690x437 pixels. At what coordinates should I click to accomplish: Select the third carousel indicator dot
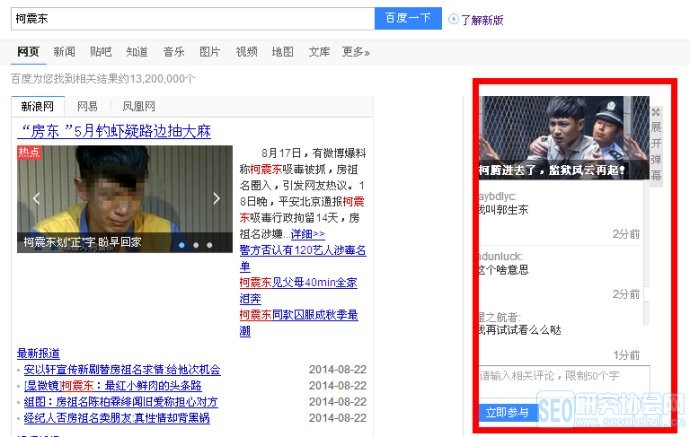click(x=211, y=244)
